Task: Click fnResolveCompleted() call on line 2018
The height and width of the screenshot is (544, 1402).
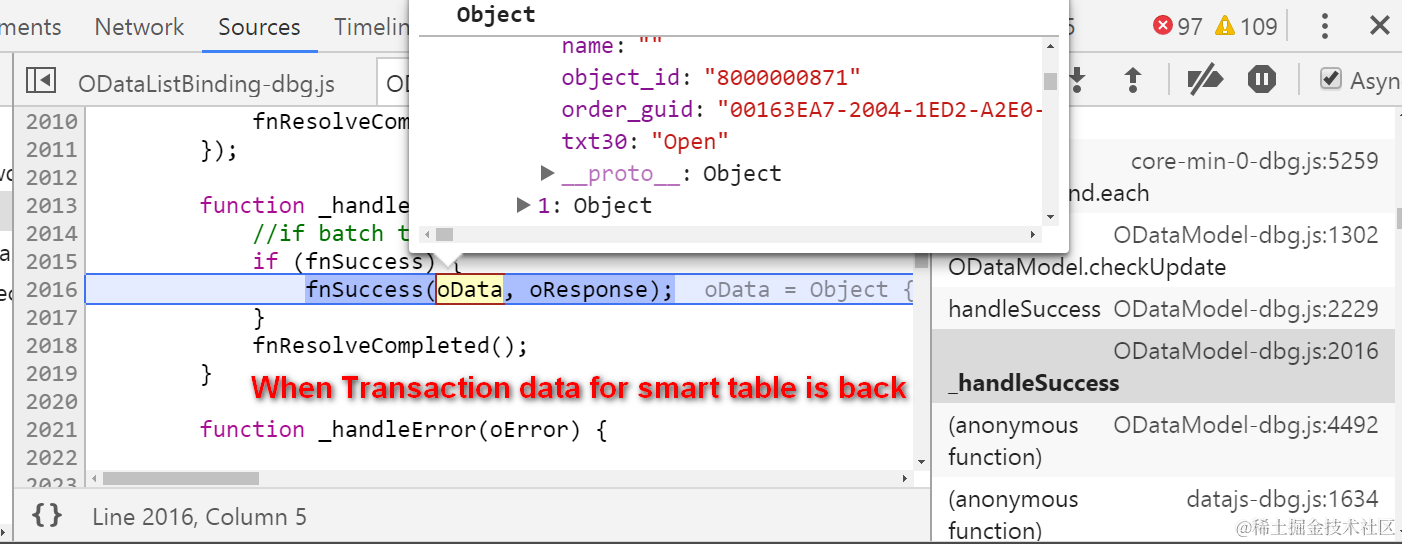Action: click(x=390, y=346)
